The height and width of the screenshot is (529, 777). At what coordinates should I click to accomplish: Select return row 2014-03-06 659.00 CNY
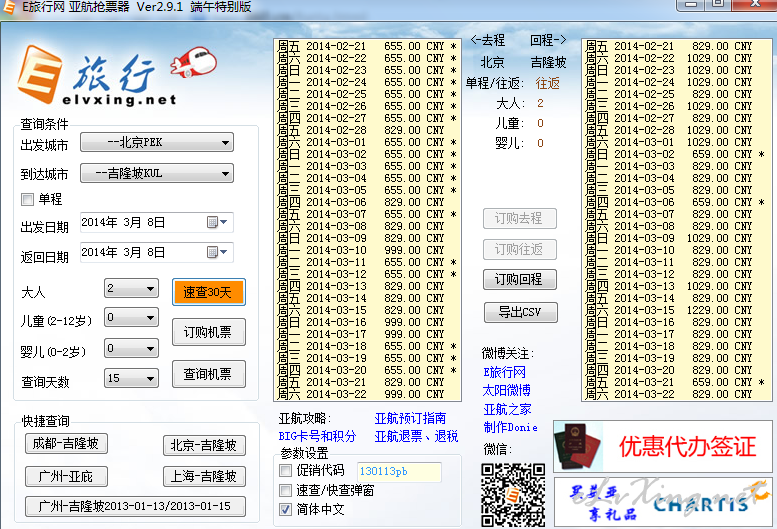[676, 202]
